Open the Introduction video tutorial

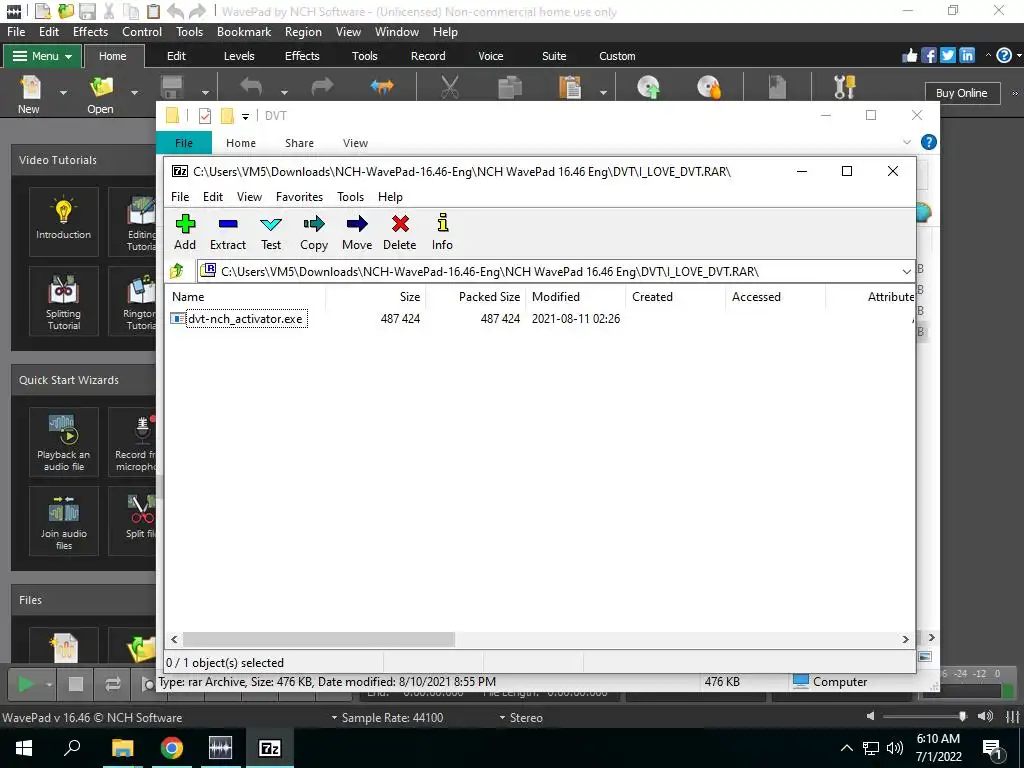[63, 221]
